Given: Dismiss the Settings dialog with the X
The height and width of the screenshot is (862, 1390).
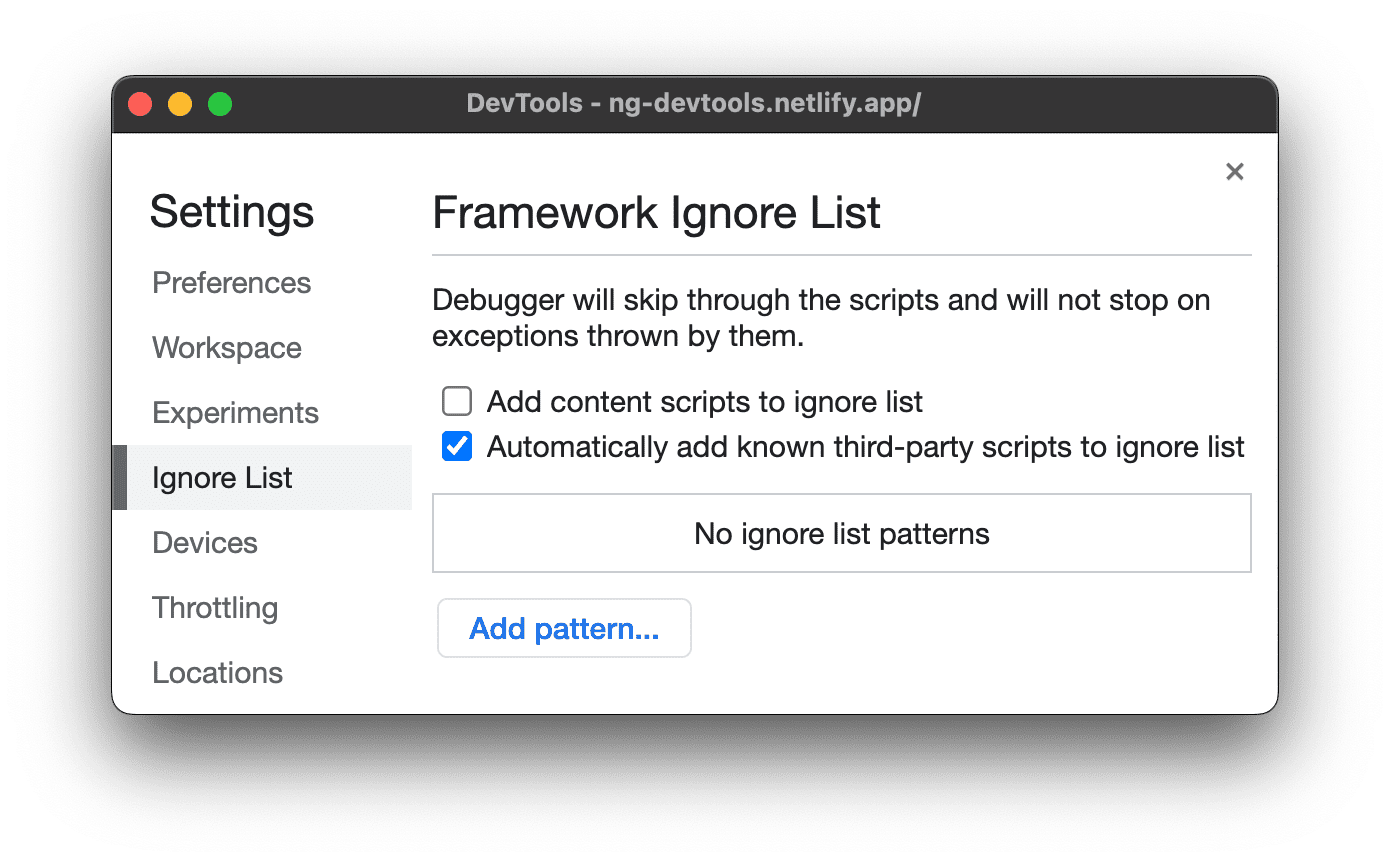Looking at the screenshot, I should point(1234,171).
